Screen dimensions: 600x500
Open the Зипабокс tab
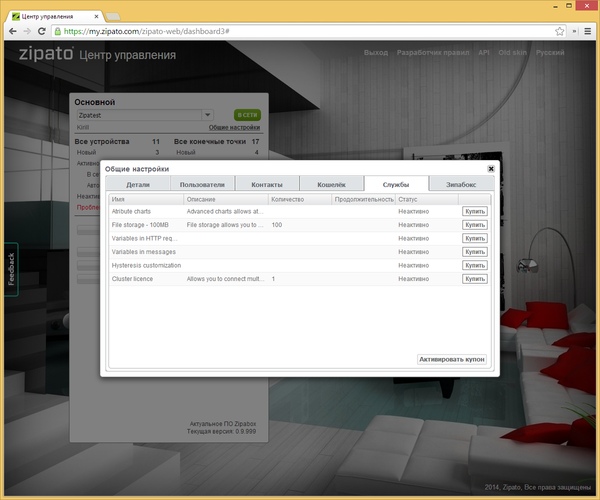(x=461, y=184)
